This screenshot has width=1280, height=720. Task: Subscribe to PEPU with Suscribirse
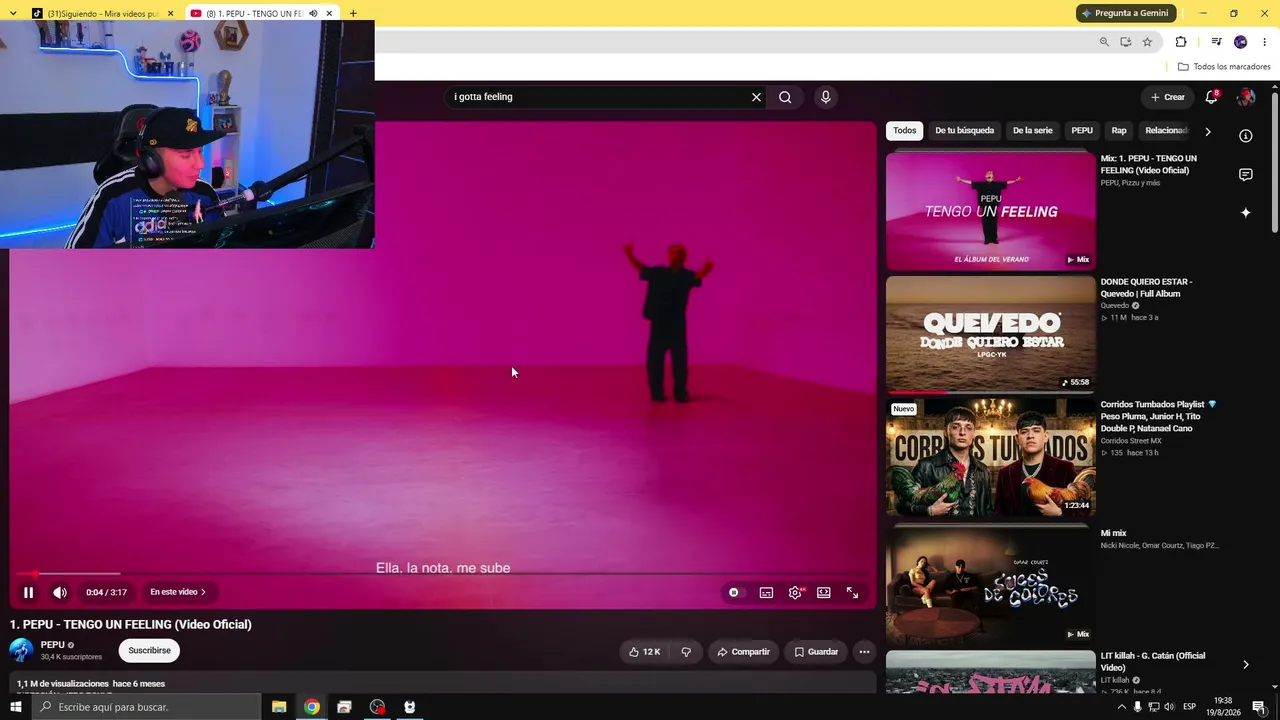pyautogui.click(x=149, y=650)
